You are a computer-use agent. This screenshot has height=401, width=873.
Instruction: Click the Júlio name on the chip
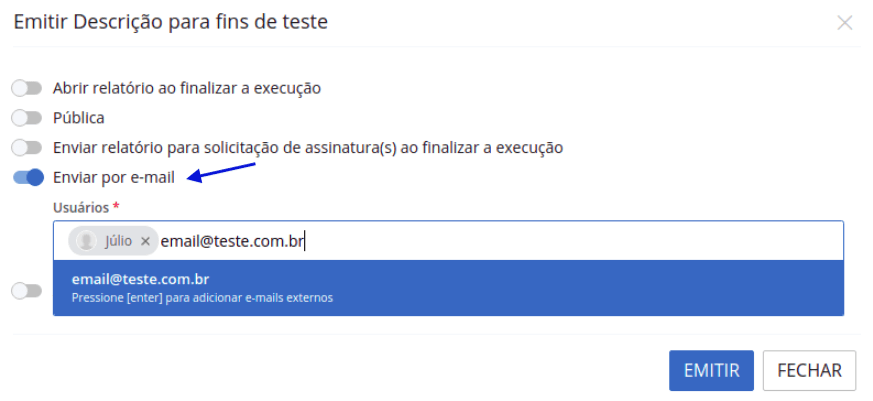click(x=118, y=241)
